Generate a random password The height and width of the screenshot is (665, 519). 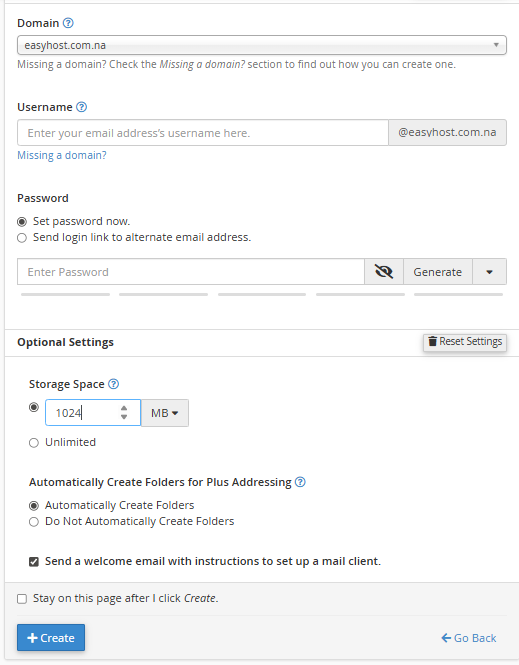438,271
